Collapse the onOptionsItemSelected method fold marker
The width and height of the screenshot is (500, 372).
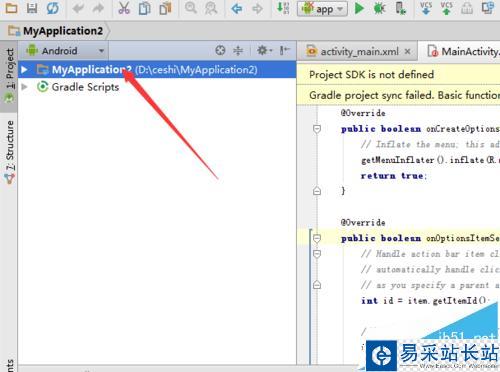317,238
